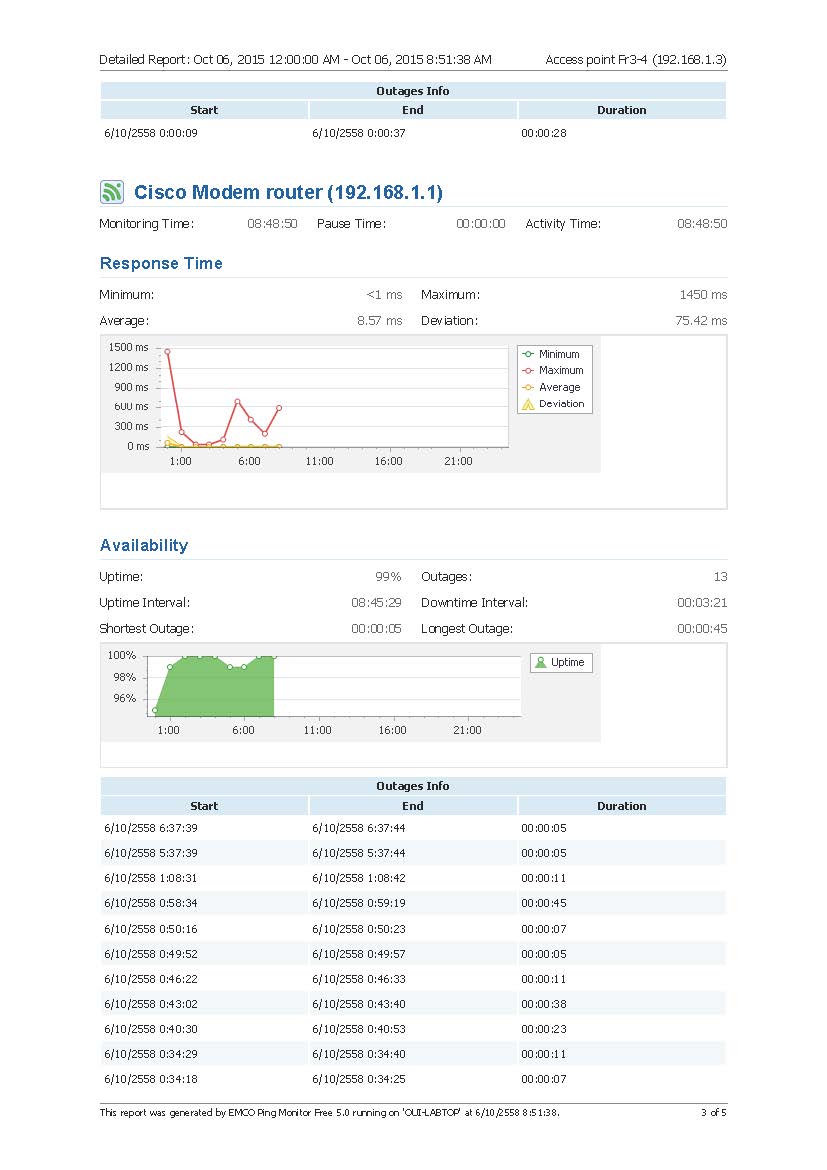
Task: Click the Minimum legend marker
Action: (528, 354)
